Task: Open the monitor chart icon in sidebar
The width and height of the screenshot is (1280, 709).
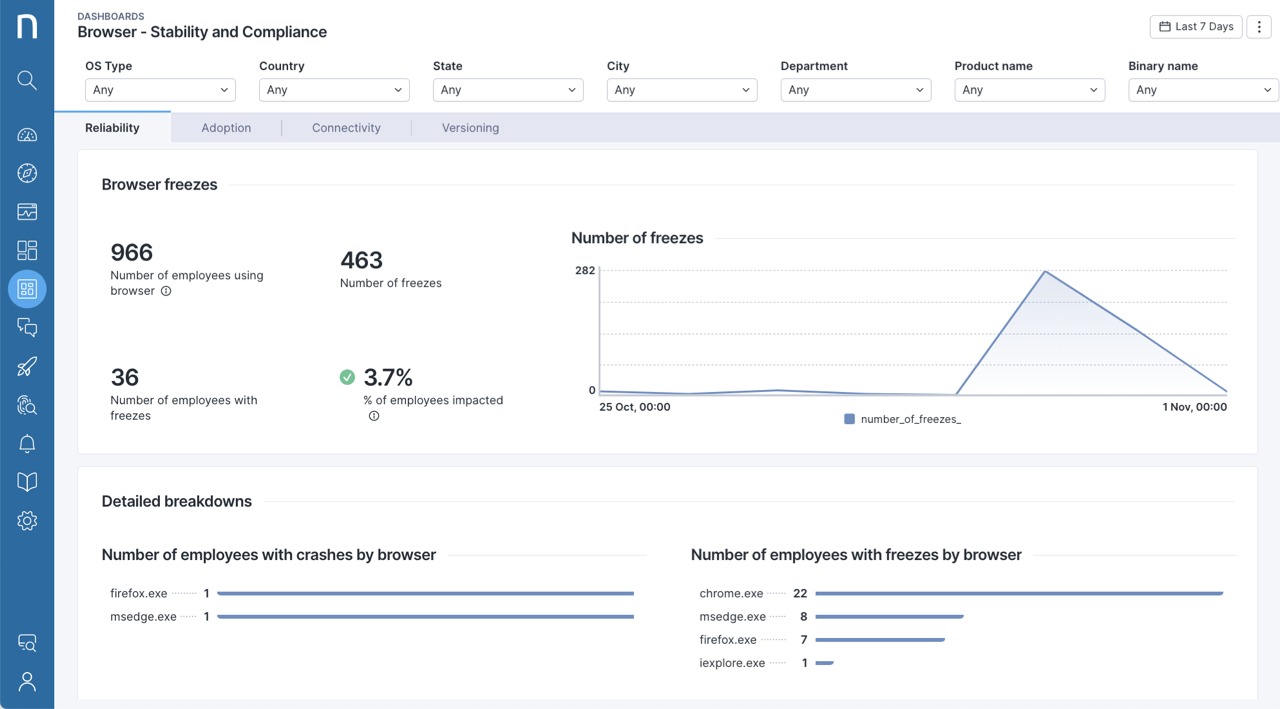Action: click(x=27, y=212)
